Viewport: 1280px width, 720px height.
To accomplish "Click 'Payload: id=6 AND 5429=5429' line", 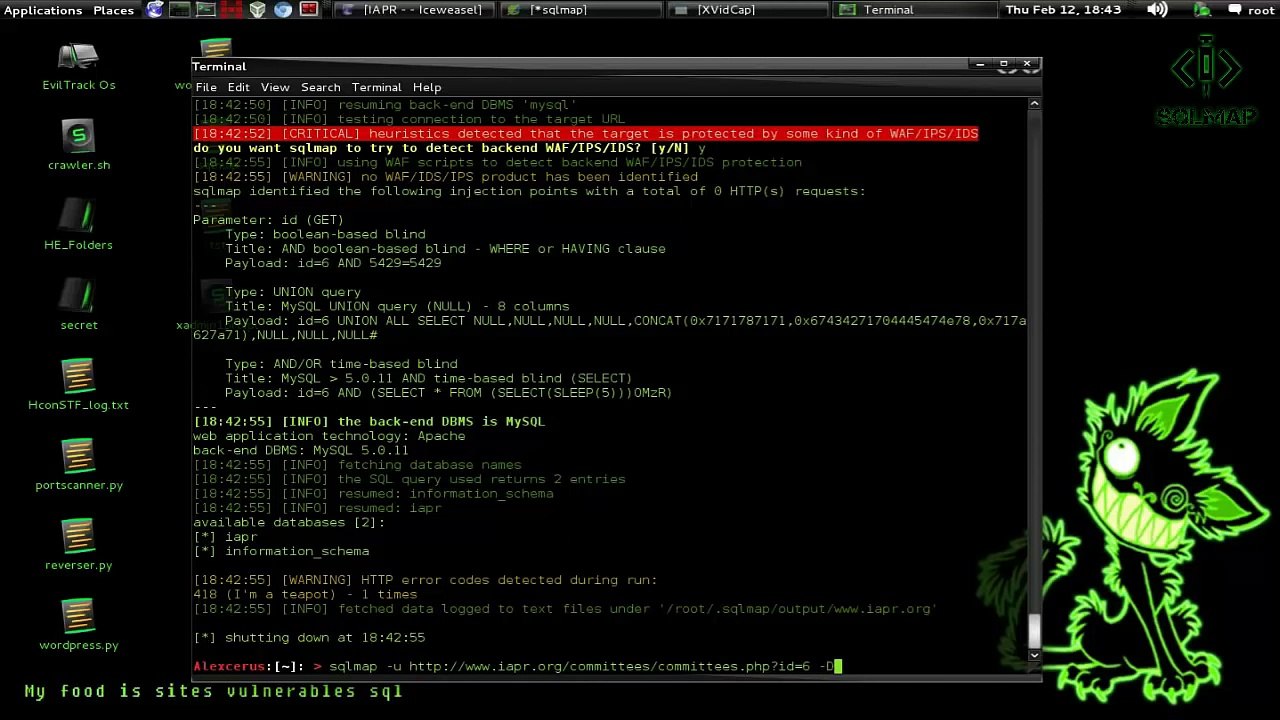I will 333,263.
